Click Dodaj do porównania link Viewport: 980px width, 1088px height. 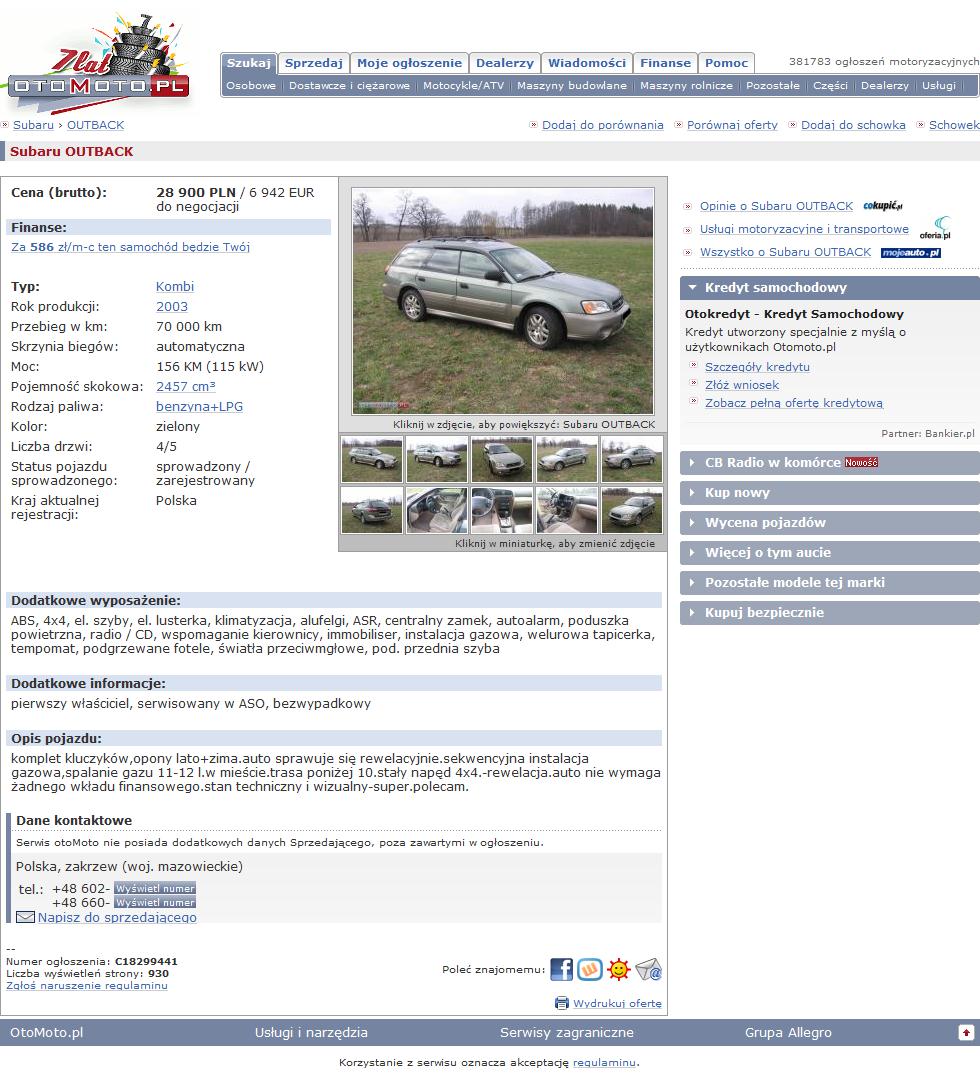(x=602, y=125)
